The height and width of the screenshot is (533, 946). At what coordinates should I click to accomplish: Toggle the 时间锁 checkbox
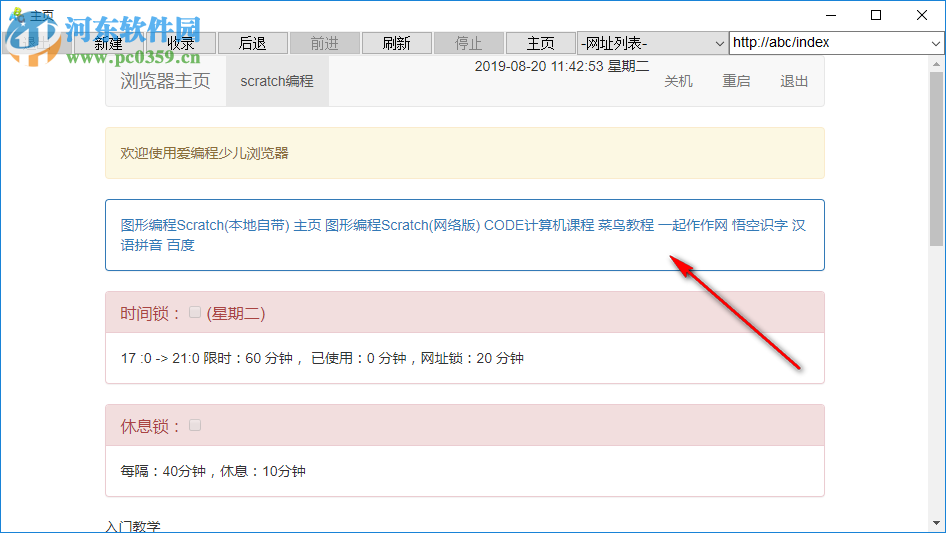tap(194, 312)
